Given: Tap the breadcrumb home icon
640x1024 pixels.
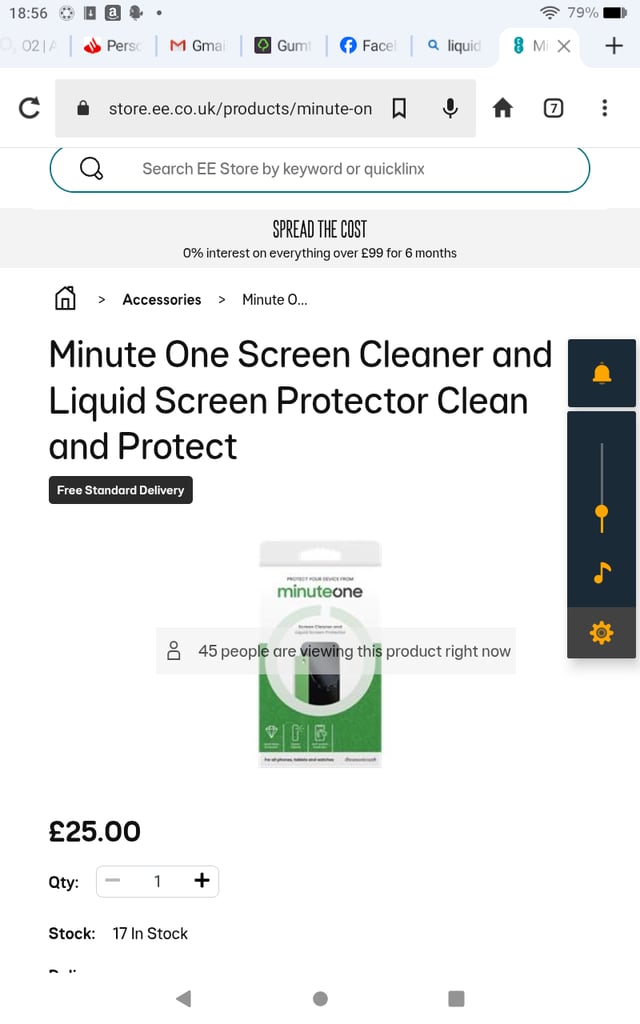Looking at the screenshot, I should tap(65, 298).
